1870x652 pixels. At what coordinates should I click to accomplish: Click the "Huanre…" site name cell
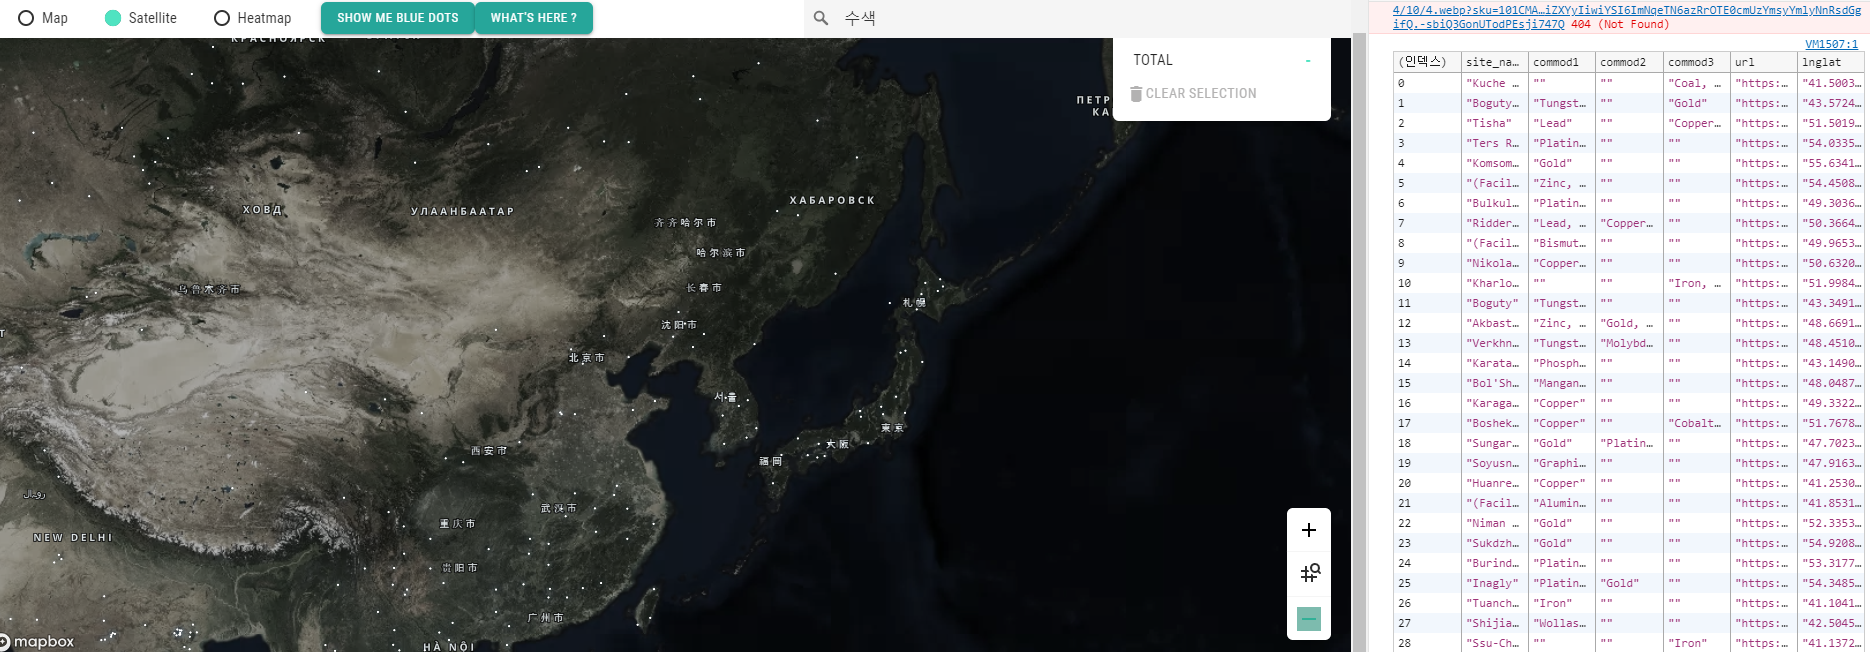coord(1494,483)
